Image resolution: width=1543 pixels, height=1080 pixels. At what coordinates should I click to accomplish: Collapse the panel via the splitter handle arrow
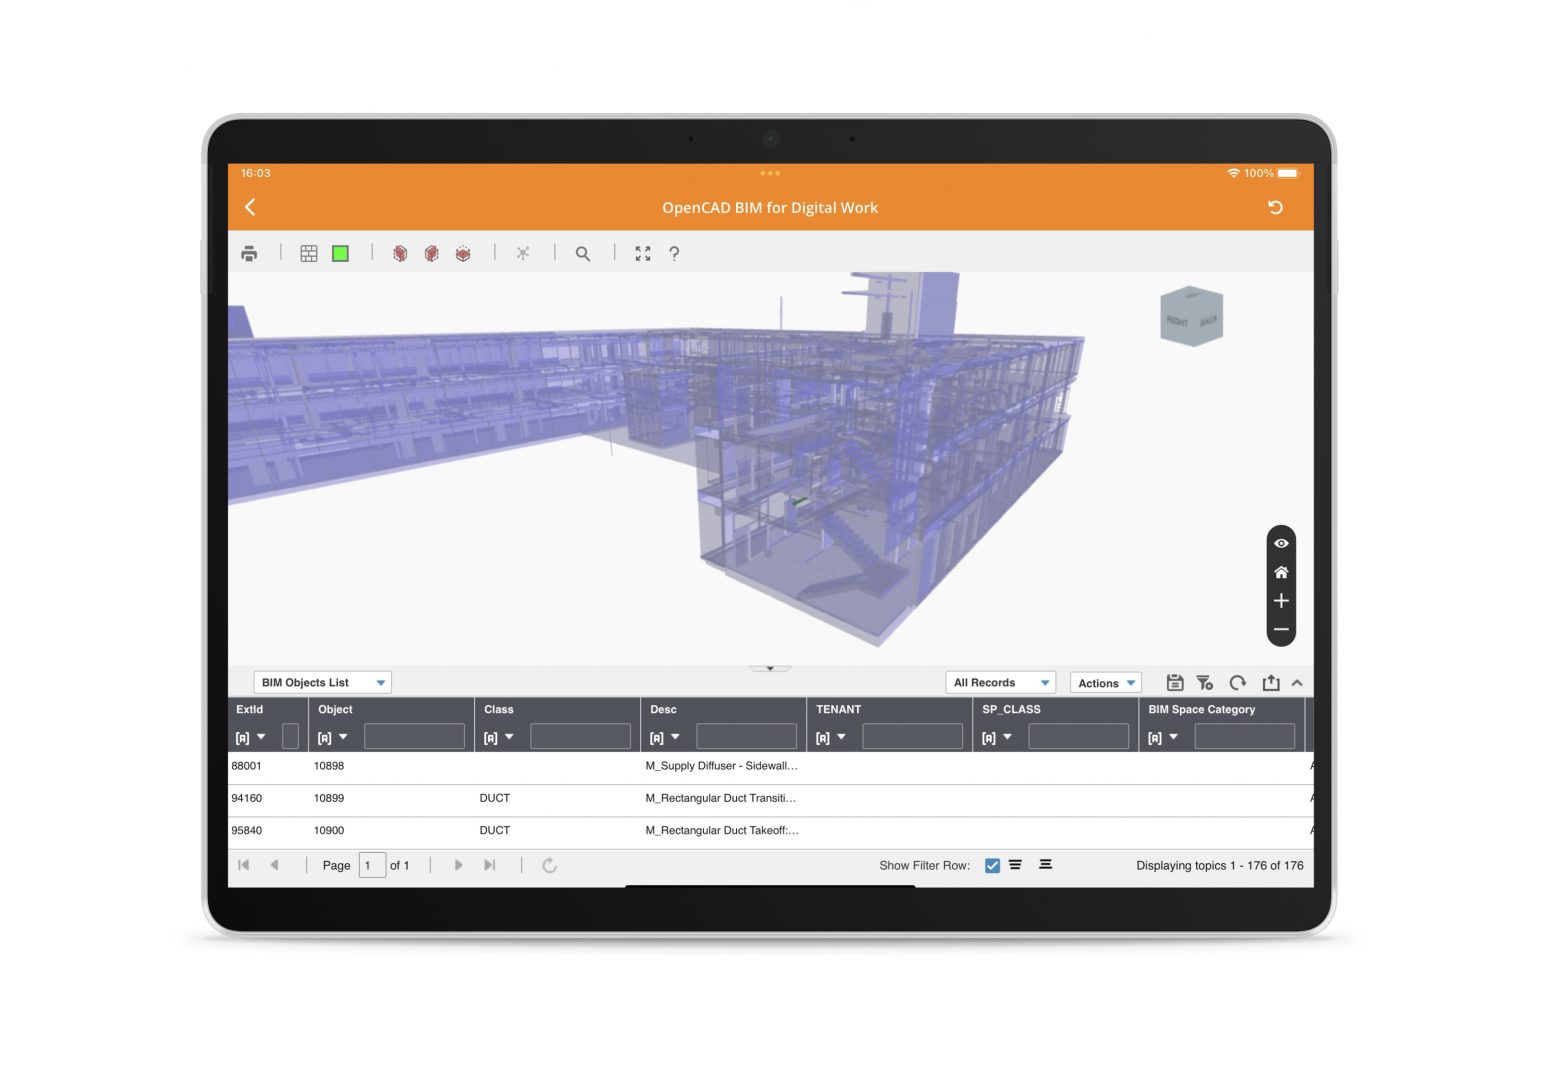[770, 668]
